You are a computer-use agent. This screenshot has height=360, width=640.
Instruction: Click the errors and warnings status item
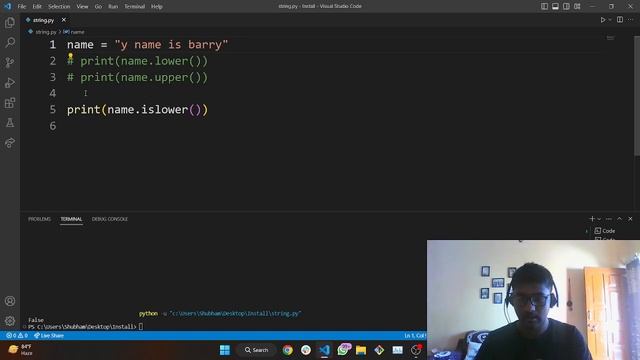pyautogui.click(x=17, y=336)
